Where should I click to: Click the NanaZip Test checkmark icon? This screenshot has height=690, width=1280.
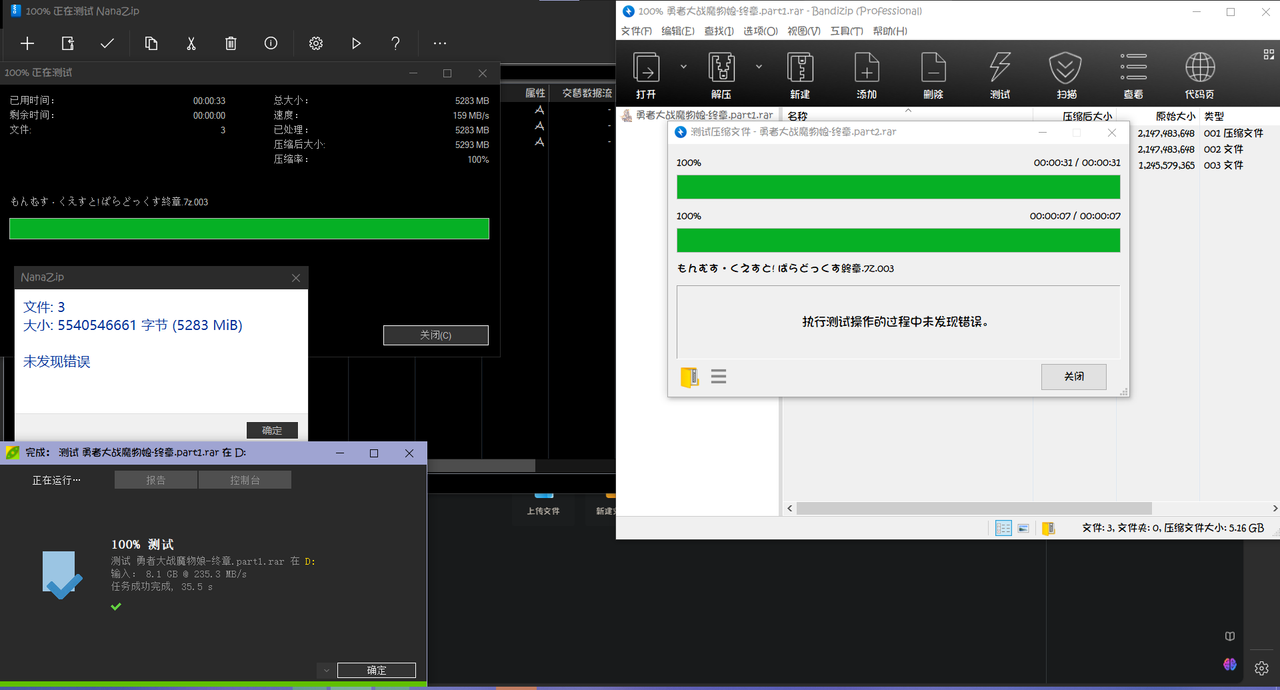pyautogui.click(x=107, y=44)
